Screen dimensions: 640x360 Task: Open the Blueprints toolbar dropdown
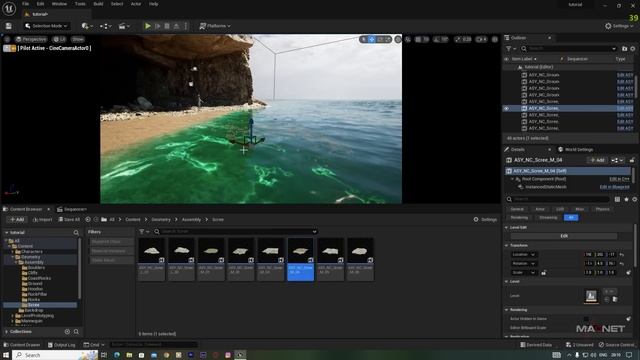[x=106, y=26]
